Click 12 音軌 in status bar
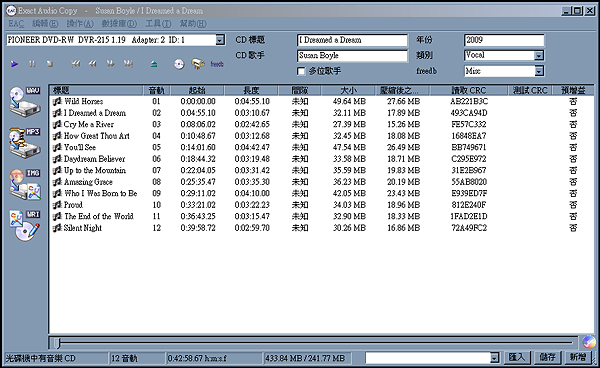The image size is (600, 368). point(124,359)
